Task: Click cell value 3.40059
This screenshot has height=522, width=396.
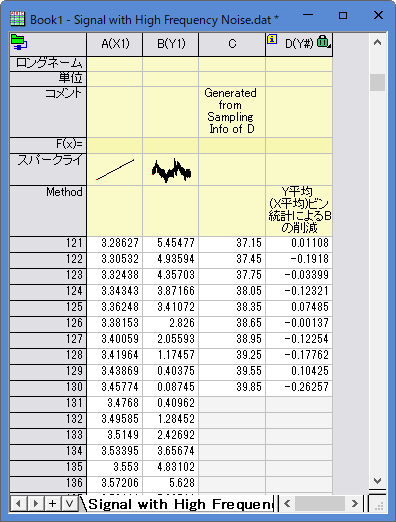Action: [x=115, y=340]
